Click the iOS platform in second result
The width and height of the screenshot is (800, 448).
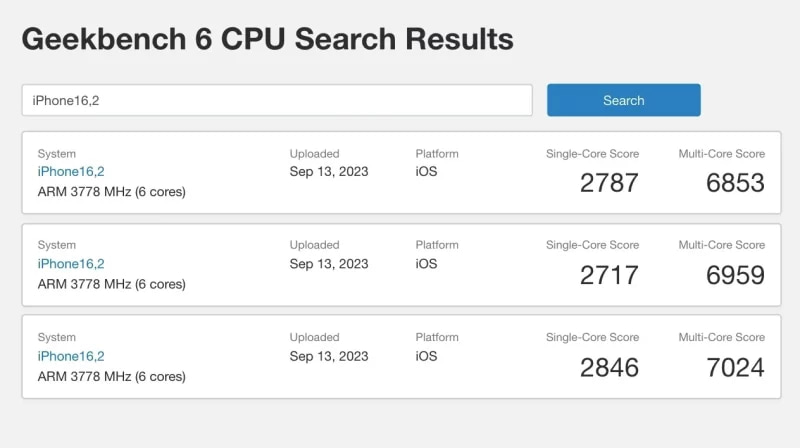426,264
